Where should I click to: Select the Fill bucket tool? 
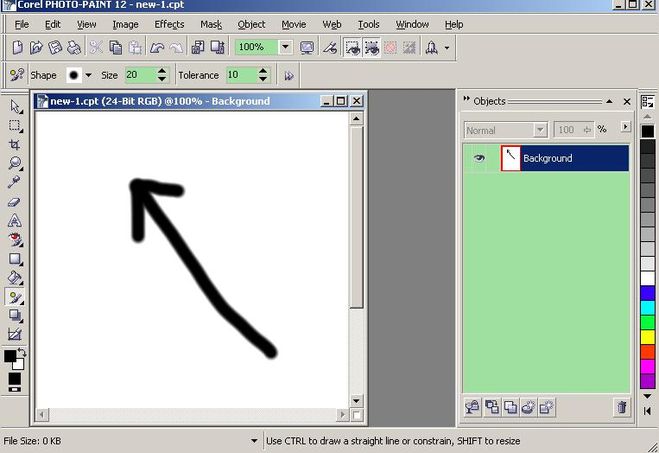(15, 277)
